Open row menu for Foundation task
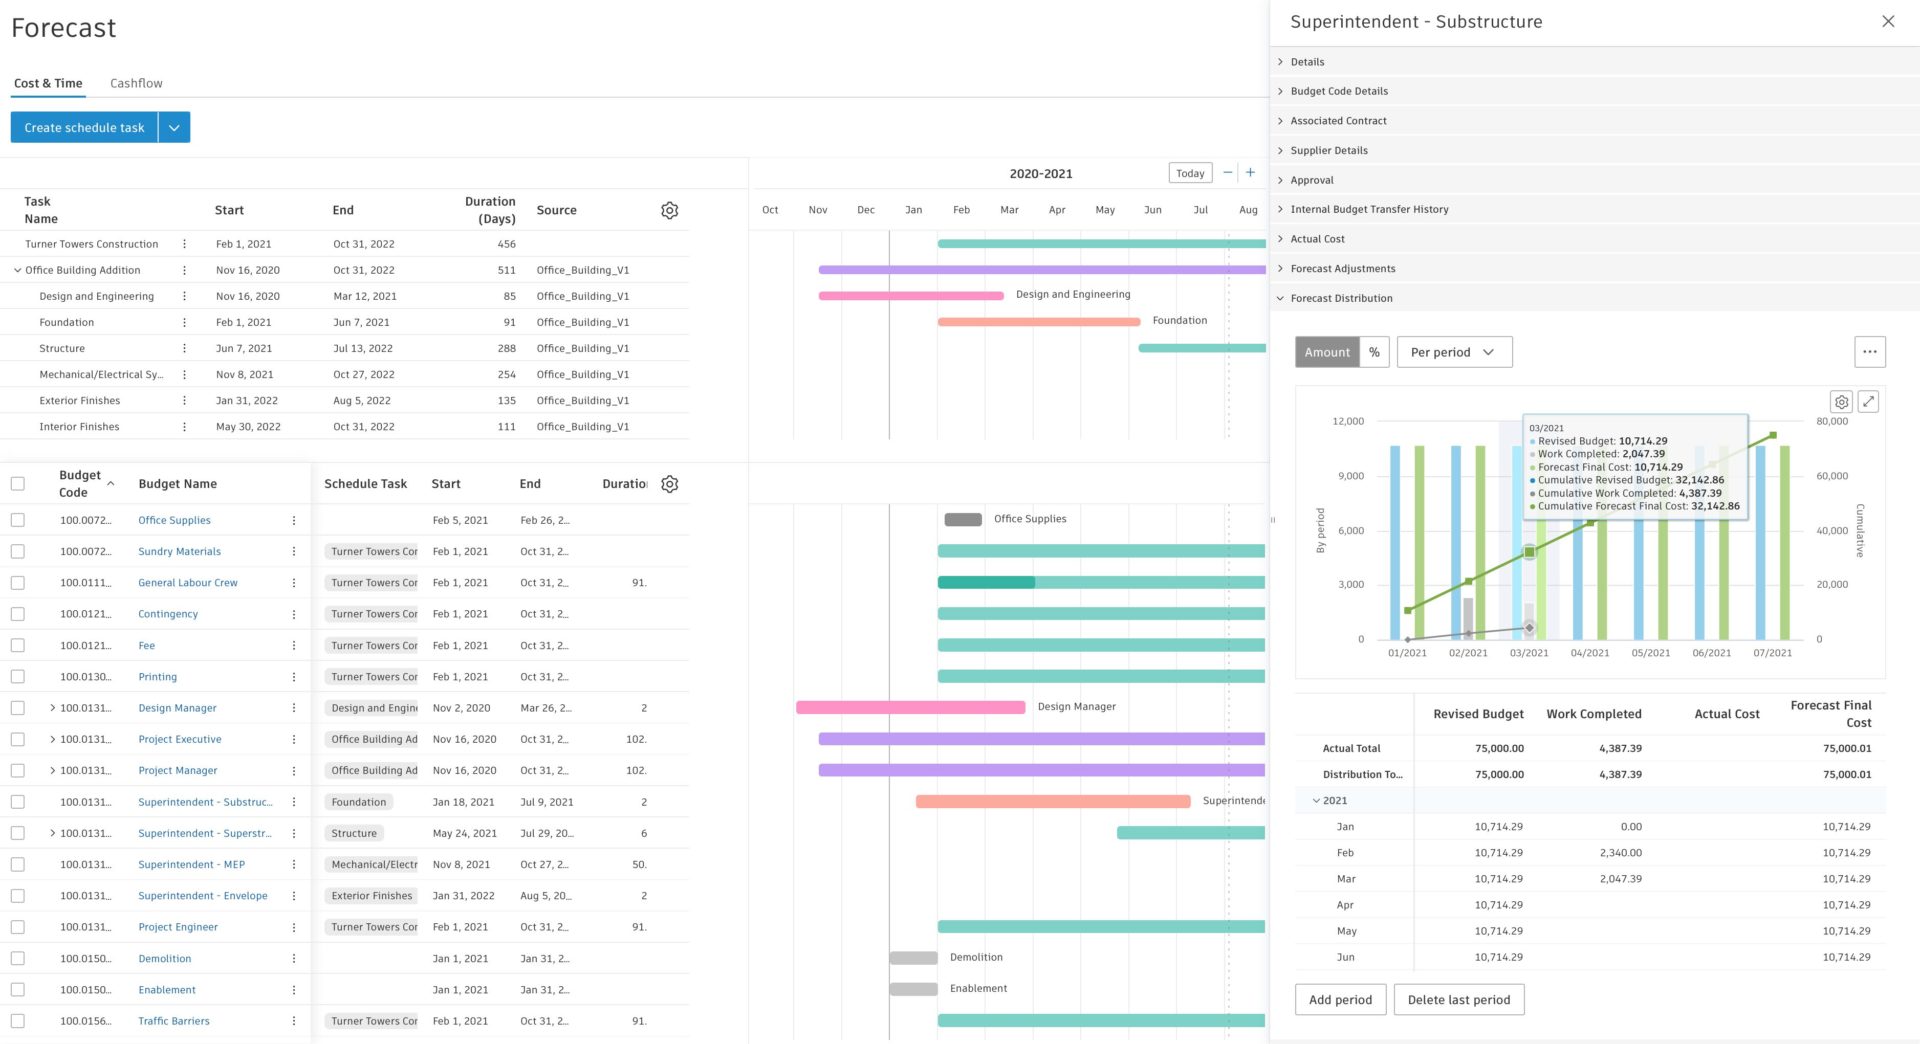1920x1044 pixels. [x=184, y=322]
